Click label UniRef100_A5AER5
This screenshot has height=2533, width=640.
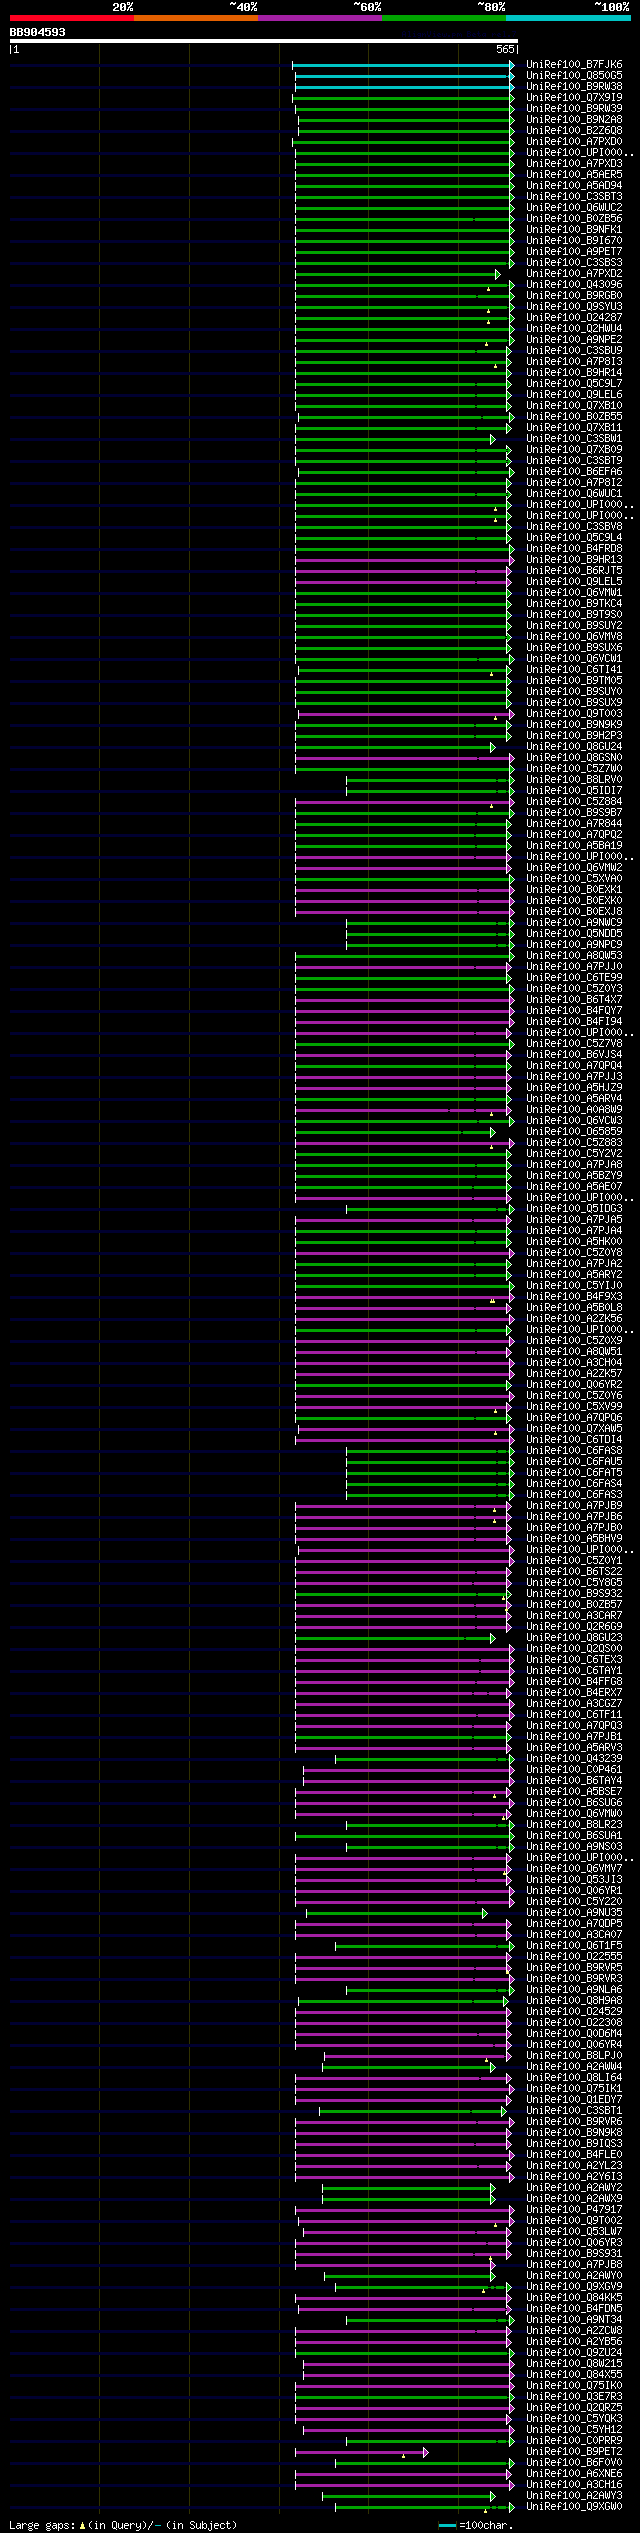point(574,175)
